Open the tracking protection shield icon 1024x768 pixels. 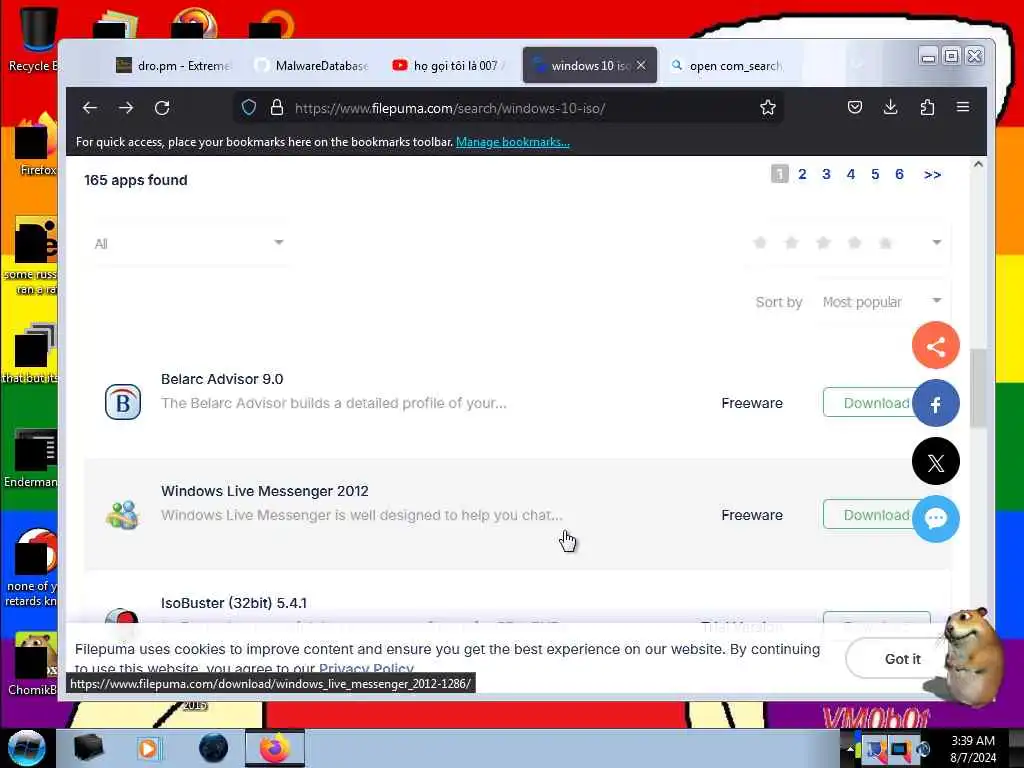tap(249, 108)
